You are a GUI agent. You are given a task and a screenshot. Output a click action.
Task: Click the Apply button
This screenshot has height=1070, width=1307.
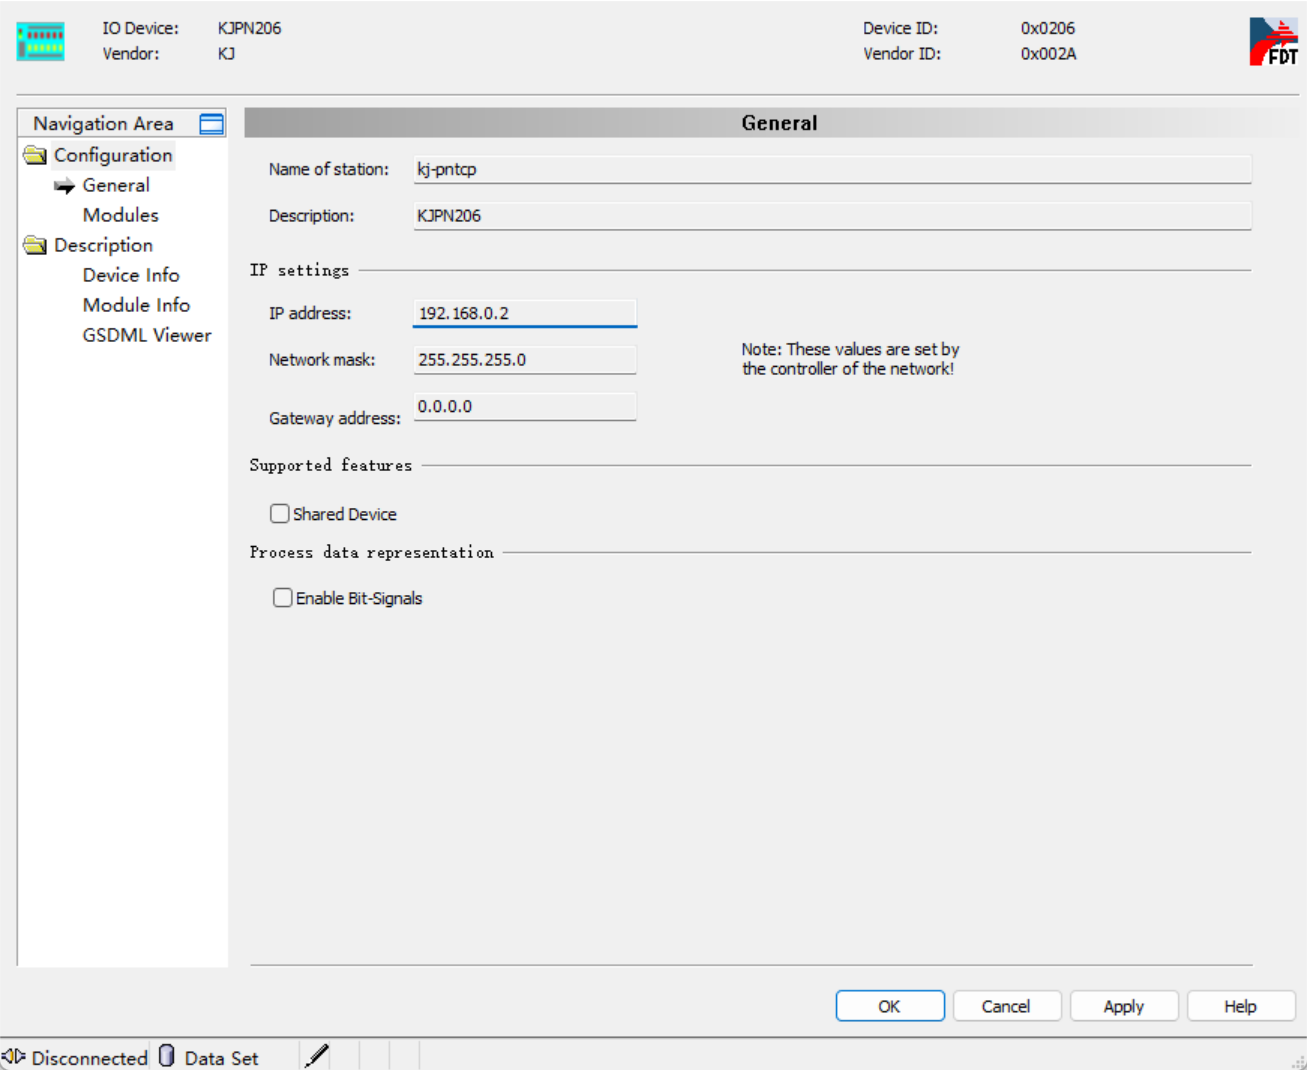[1124, 1006]
